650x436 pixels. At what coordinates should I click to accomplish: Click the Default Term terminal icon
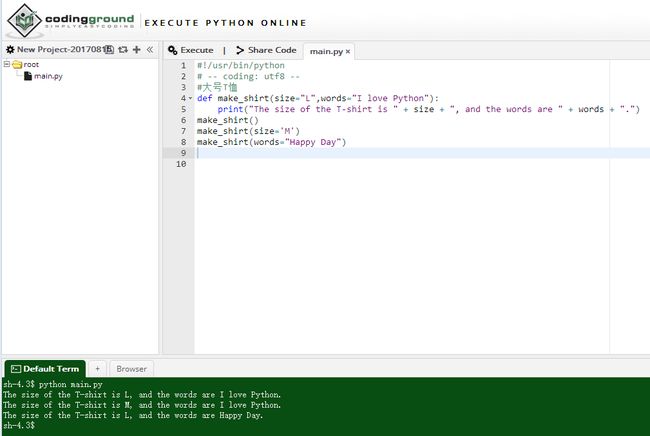click(16, 369)
